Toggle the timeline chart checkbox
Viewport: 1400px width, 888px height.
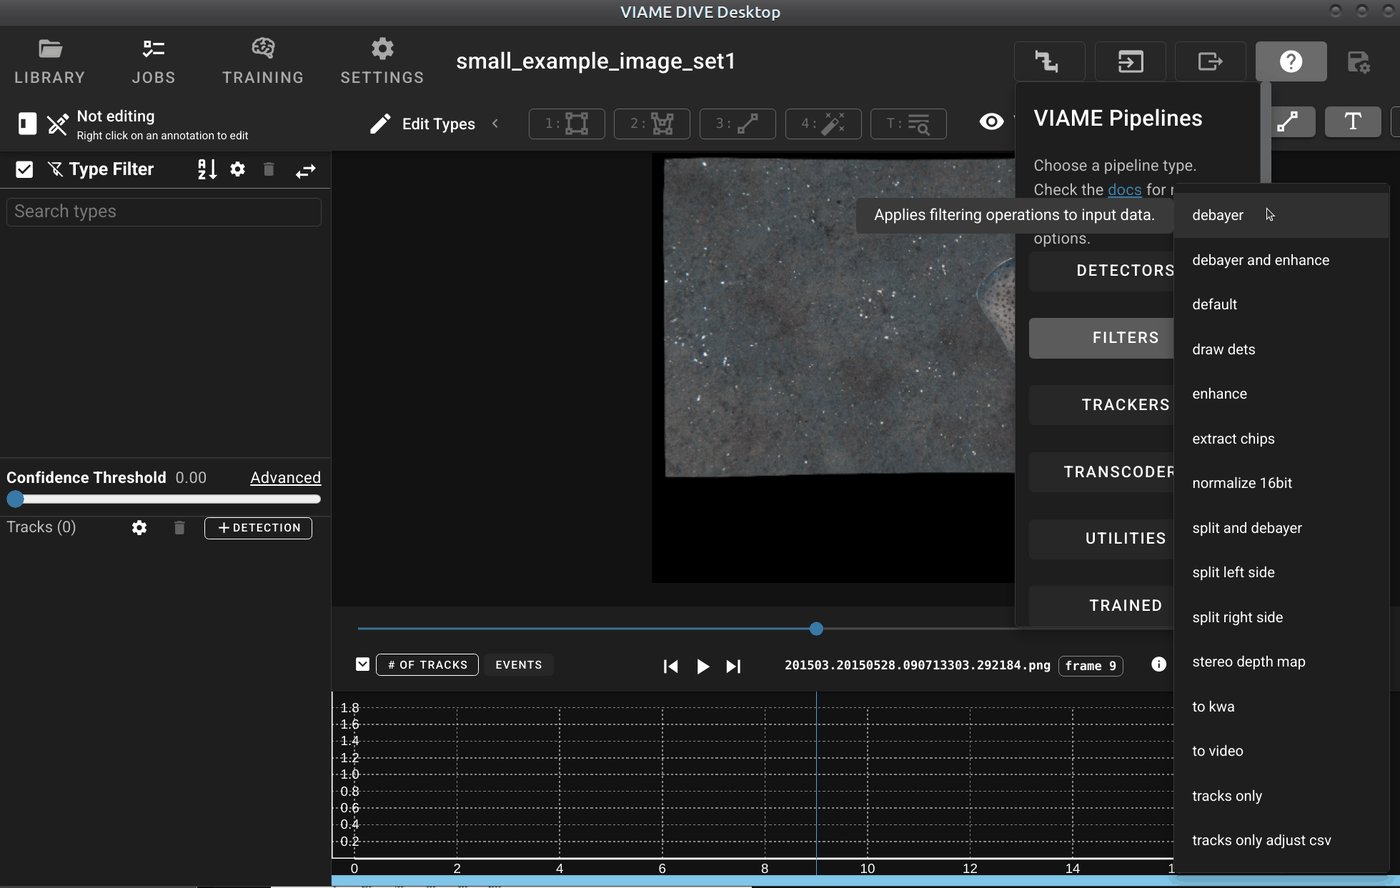362,664
